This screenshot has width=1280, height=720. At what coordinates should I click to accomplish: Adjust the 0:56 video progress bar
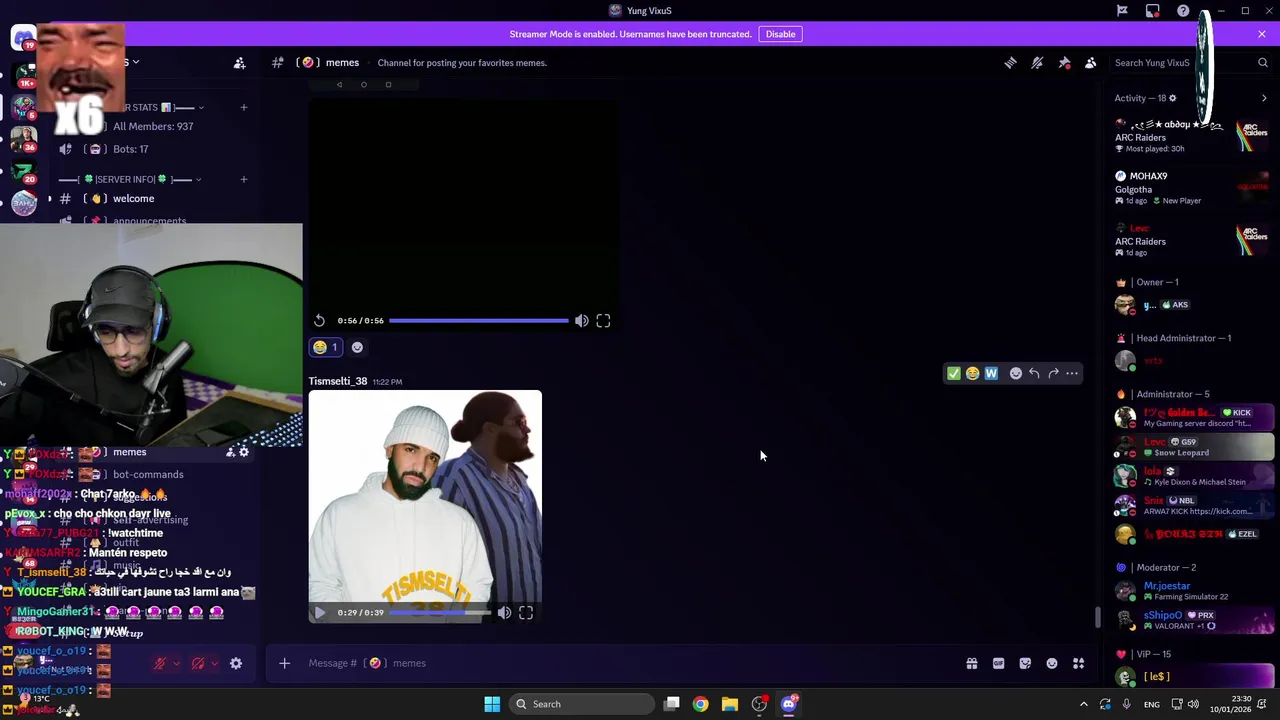tap(479, 321)
